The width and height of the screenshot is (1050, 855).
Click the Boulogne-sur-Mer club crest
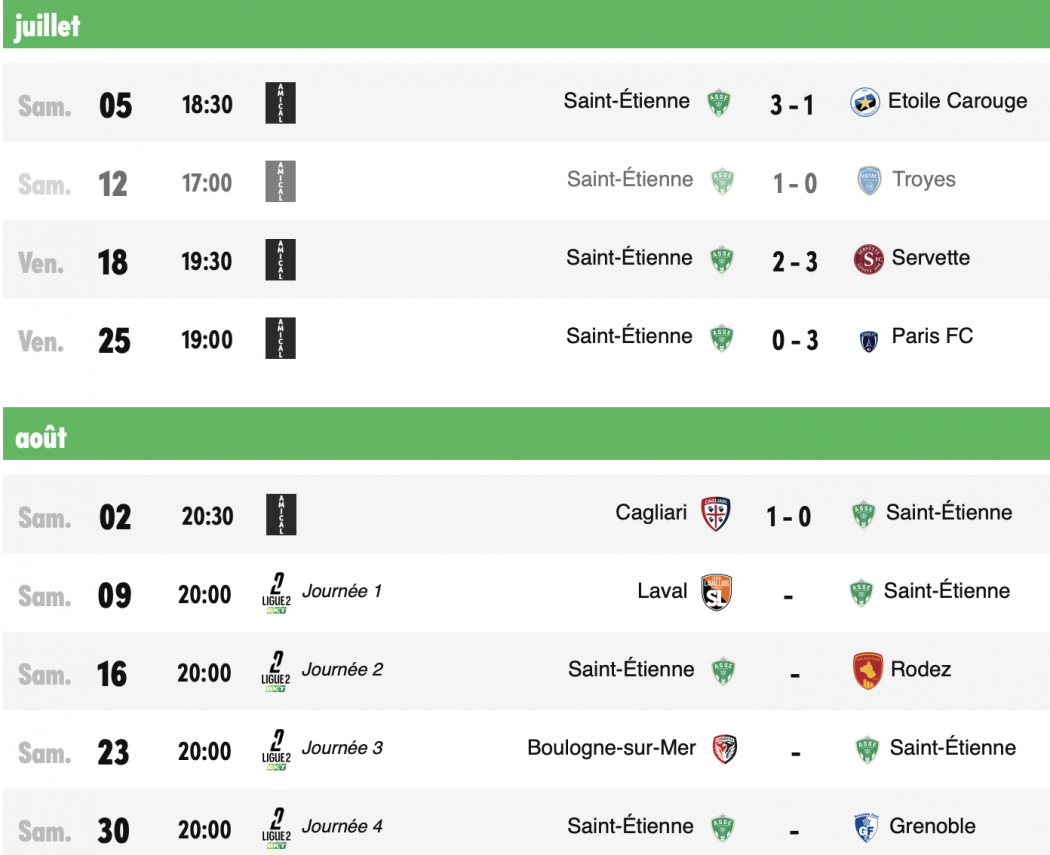724,749
